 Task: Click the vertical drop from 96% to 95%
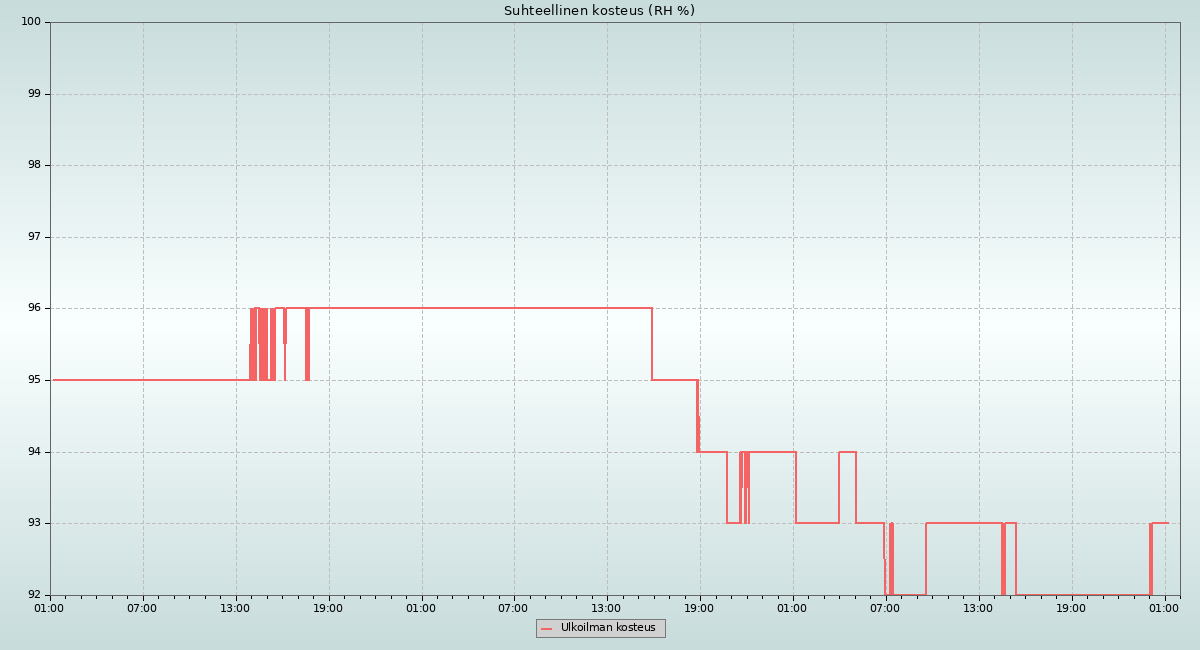coord(652,344)
